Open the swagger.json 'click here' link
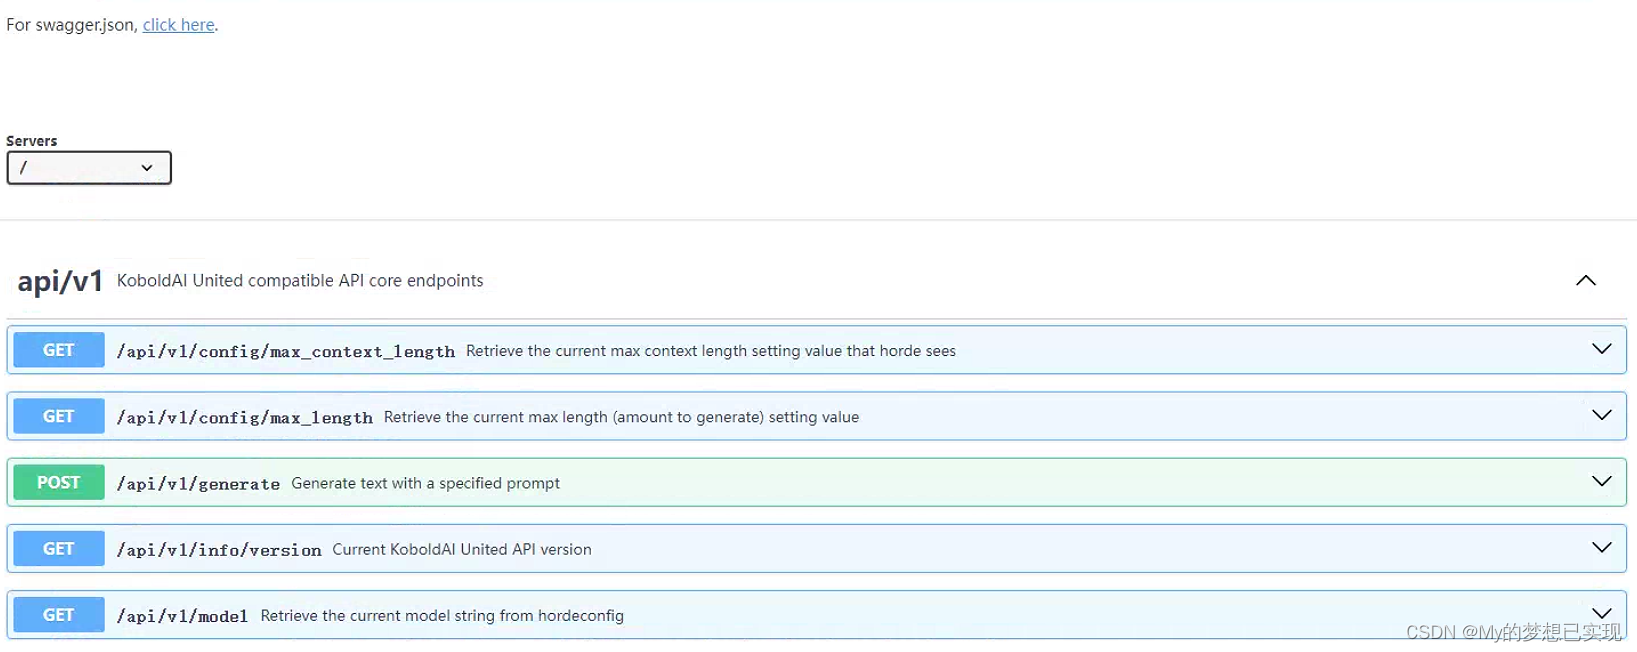1637x652 pixels. pyautogui.click(x=178, y=25)
